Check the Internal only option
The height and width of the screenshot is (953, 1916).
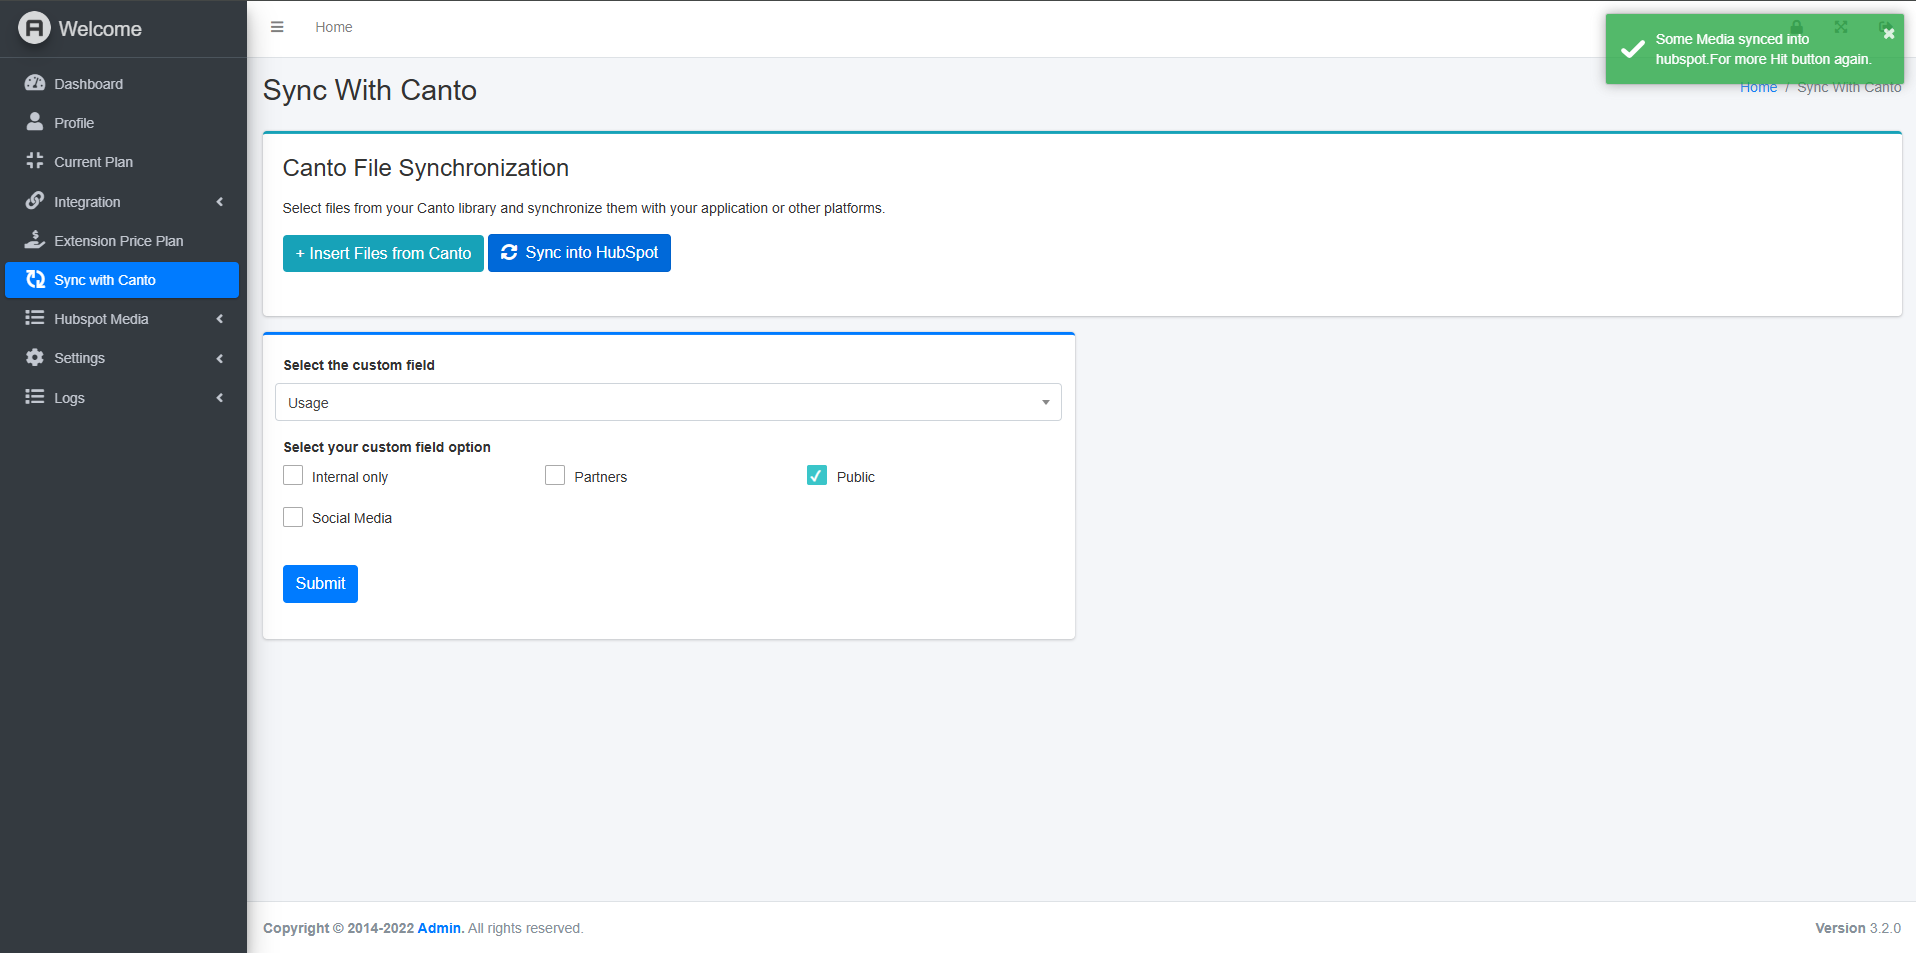pos(293,475)
